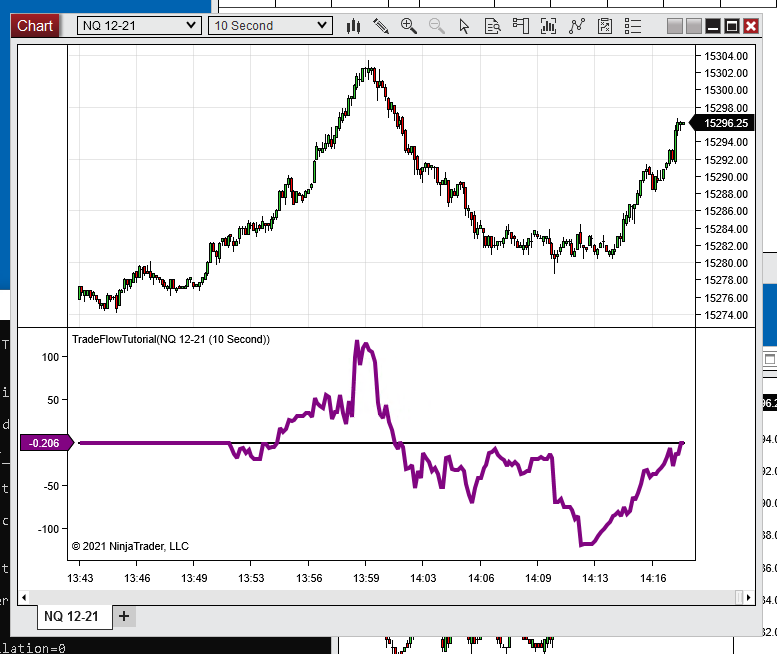
Task: Click the 13:43 time axis label
Action: [80, 578]
